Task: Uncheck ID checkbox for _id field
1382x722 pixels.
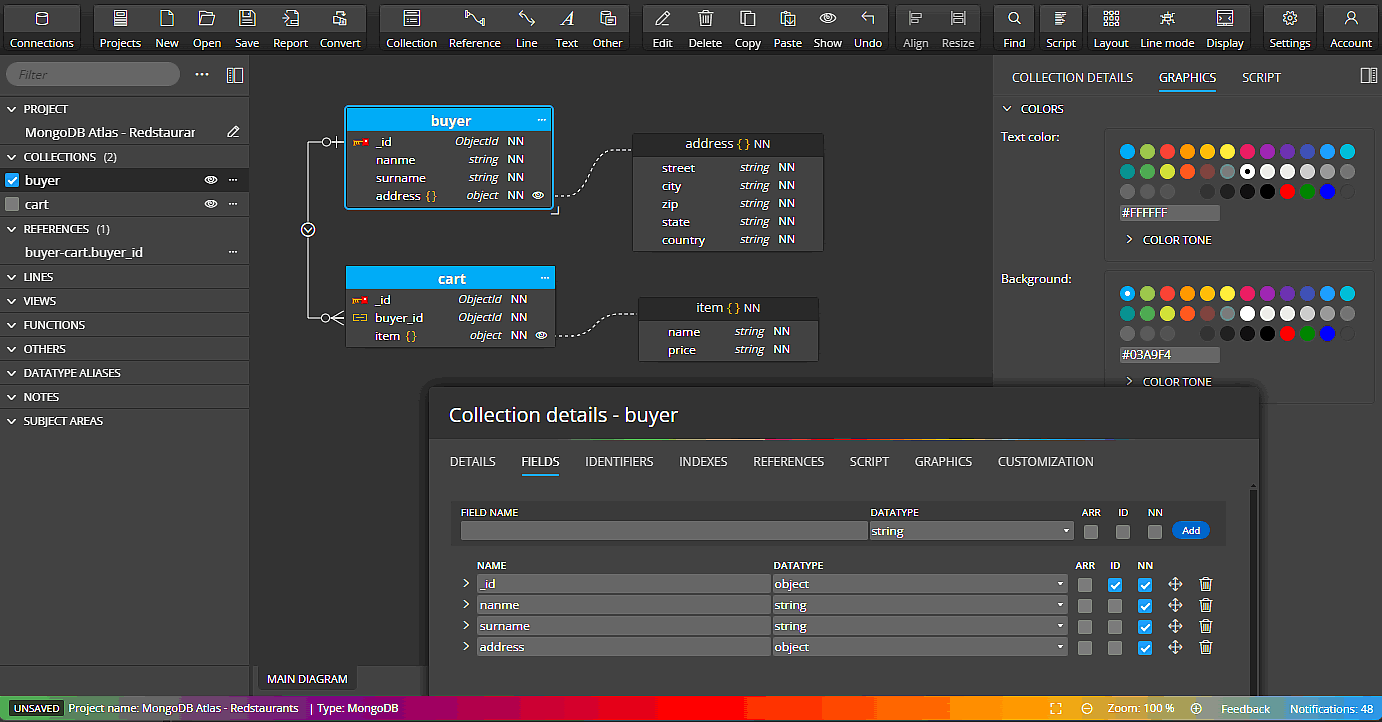Action: pyautogui.click(x=1115, y=584)
